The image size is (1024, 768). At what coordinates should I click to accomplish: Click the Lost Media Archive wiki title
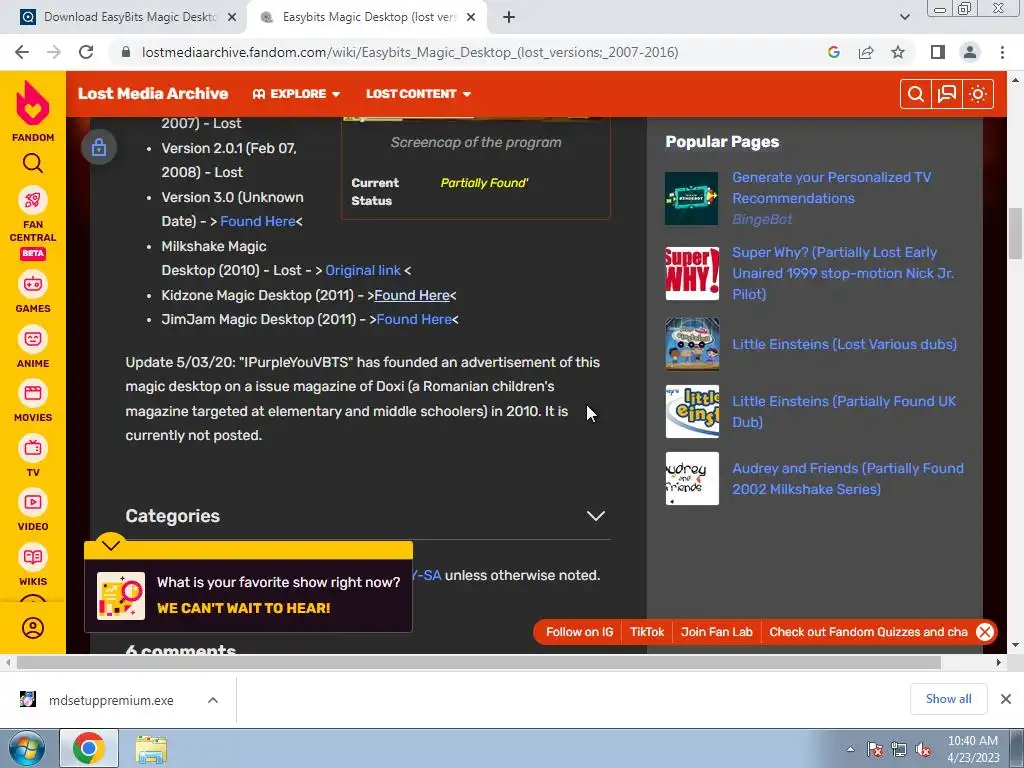coord(153,93)
